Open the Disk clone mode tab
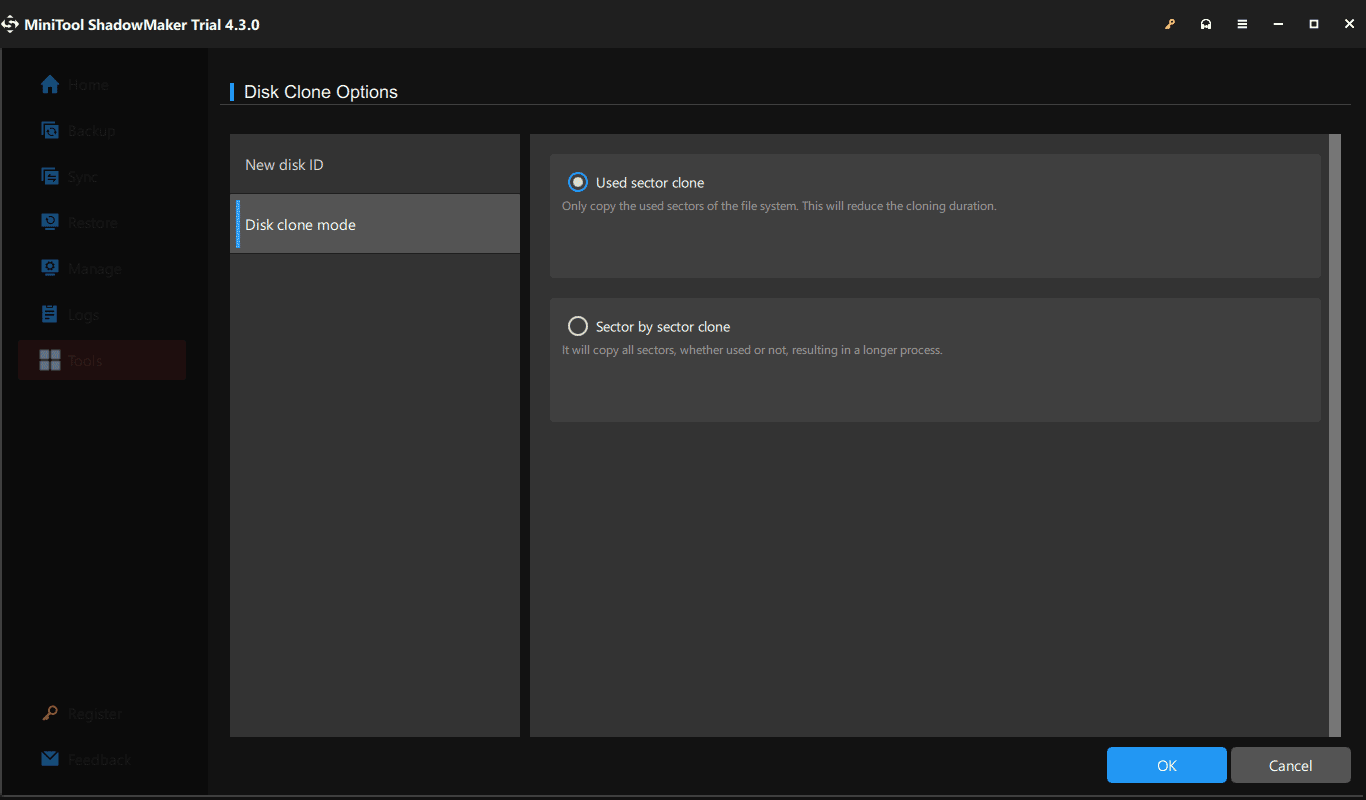This screenshot has width=1366, height=800. pyautogui.click(x=300, y=224)
